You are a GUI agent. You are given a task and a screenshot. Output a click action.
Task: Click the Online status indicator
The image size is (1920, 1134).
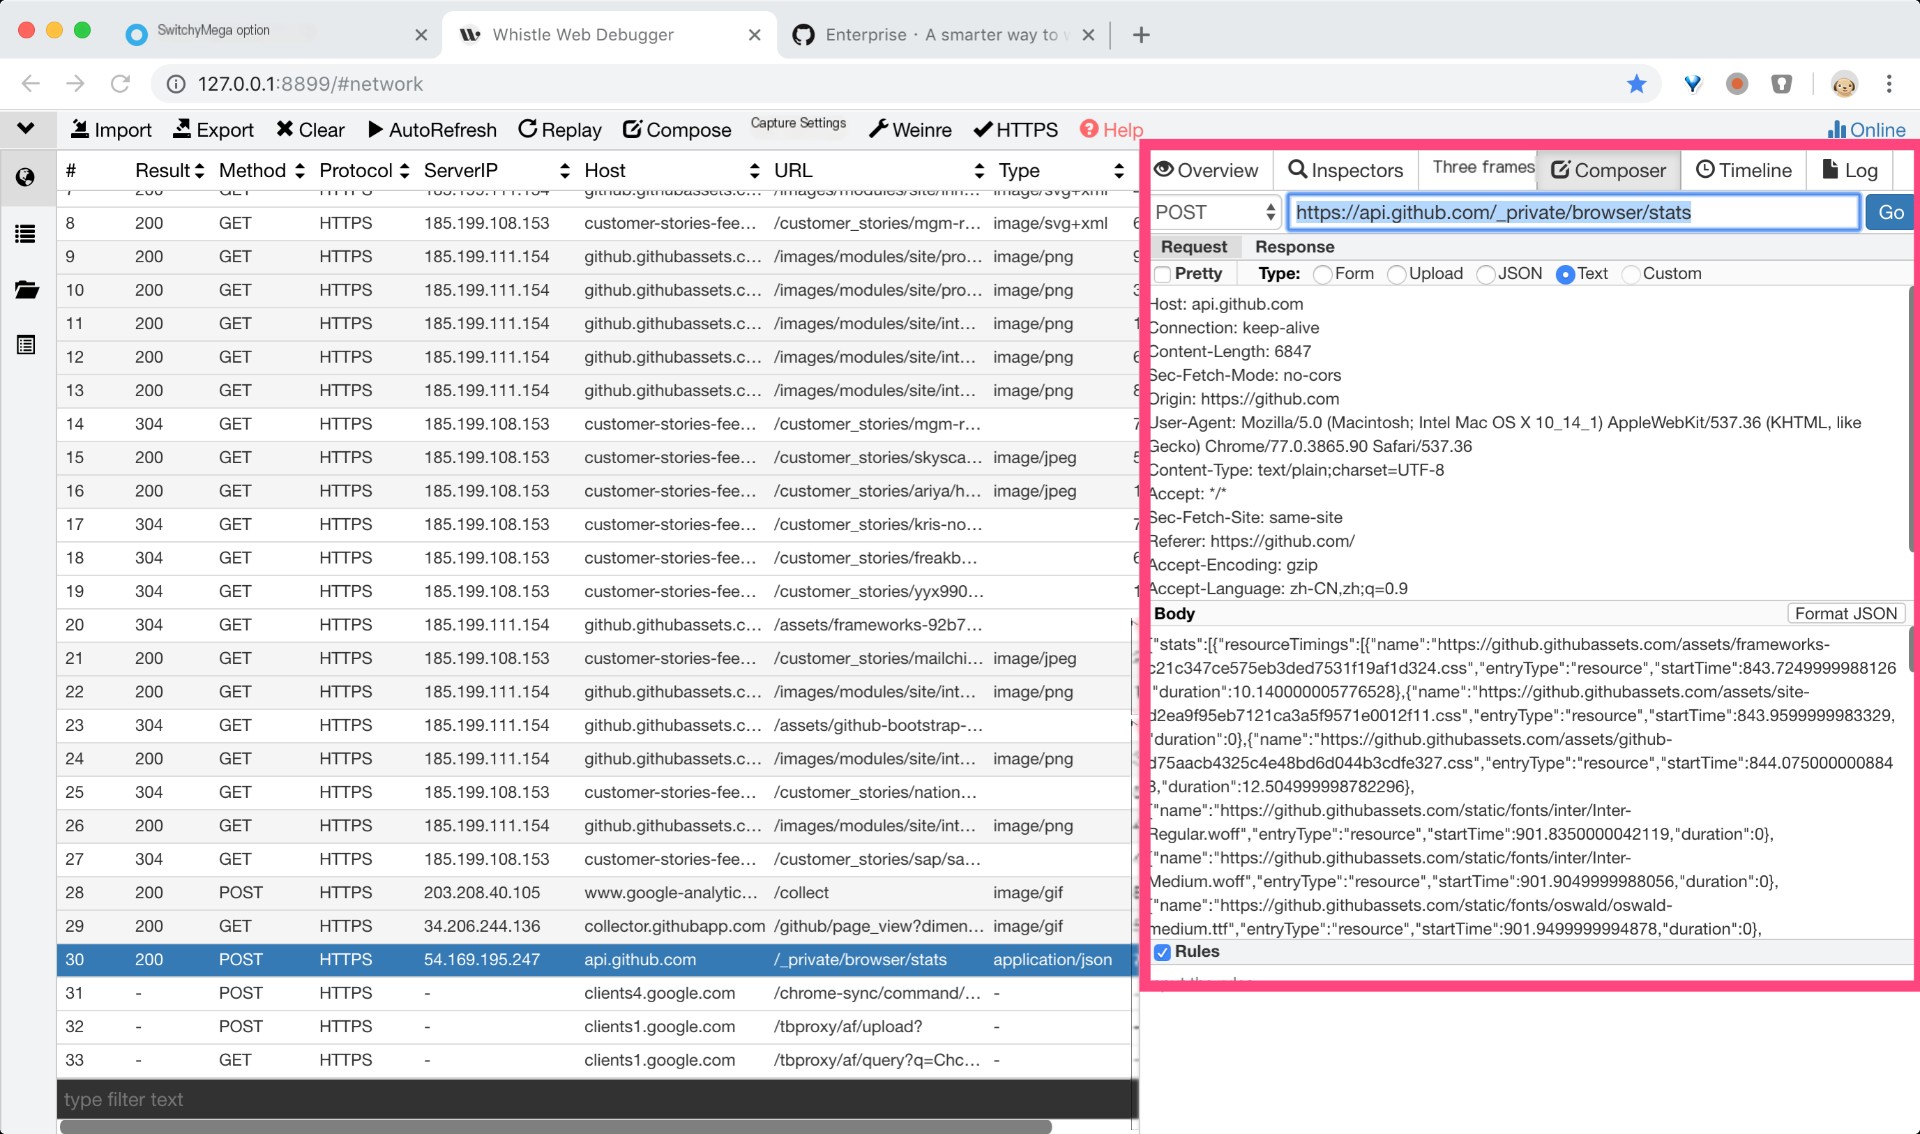[1866, 130]
